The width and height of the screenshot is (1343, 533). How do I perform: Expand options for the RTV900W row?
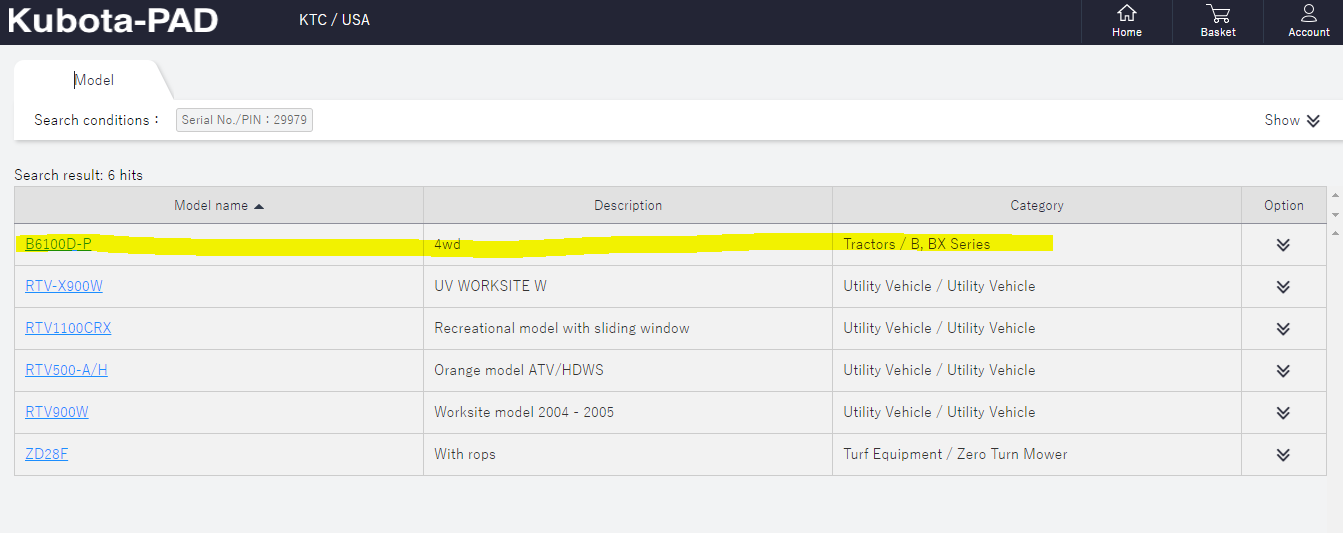(1284, 413)
